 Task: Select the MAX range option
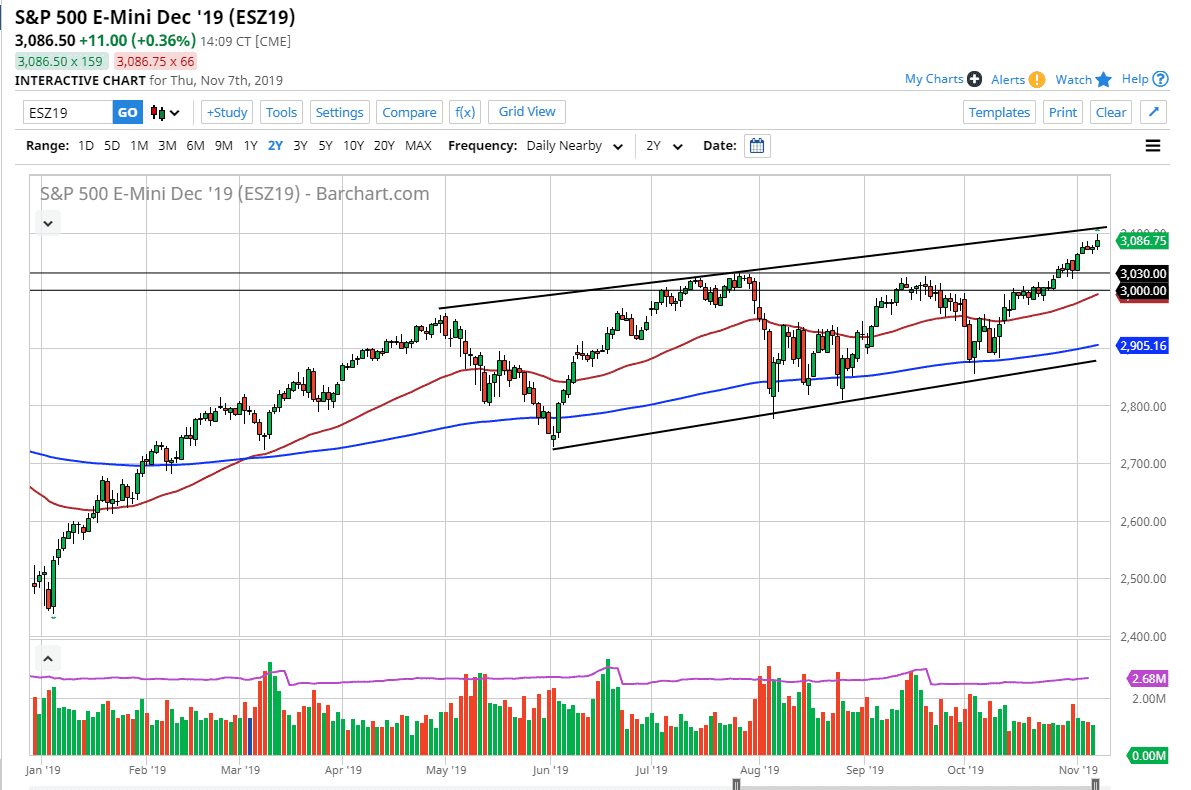pyautogui.click(x=418, y=145)
